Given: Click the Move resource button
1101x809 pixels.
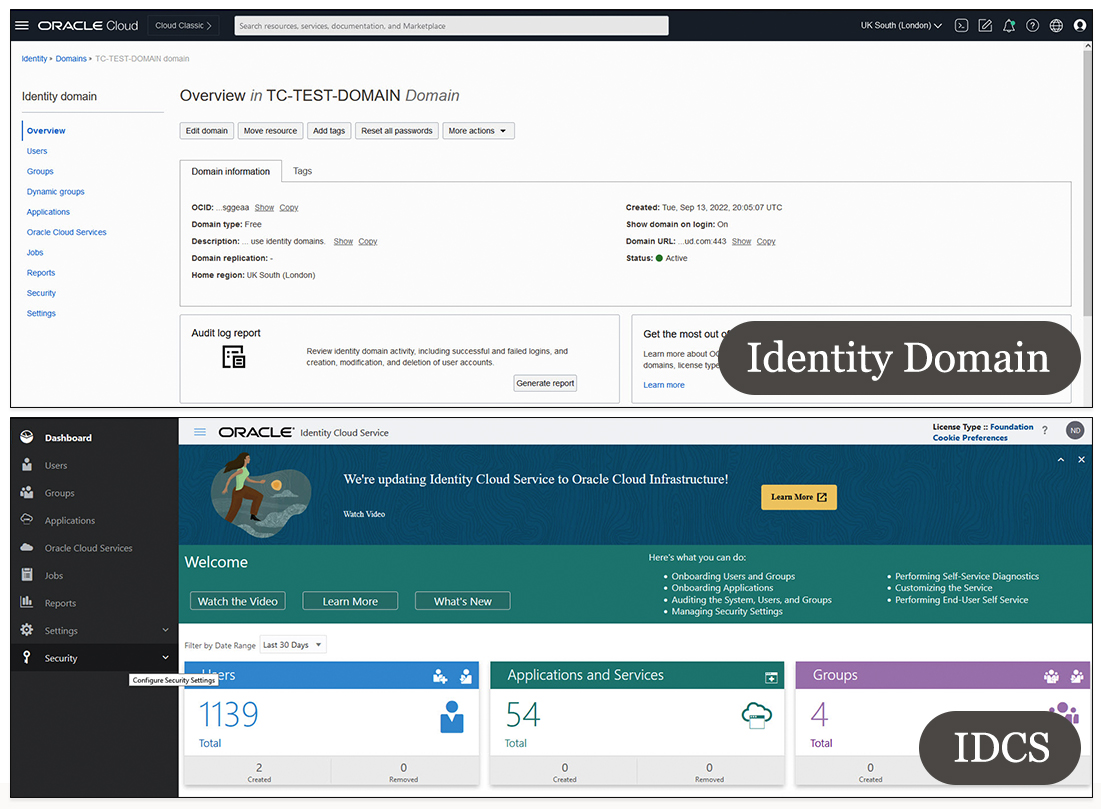Looking at the screenshot, I should [x=270, y=131].
